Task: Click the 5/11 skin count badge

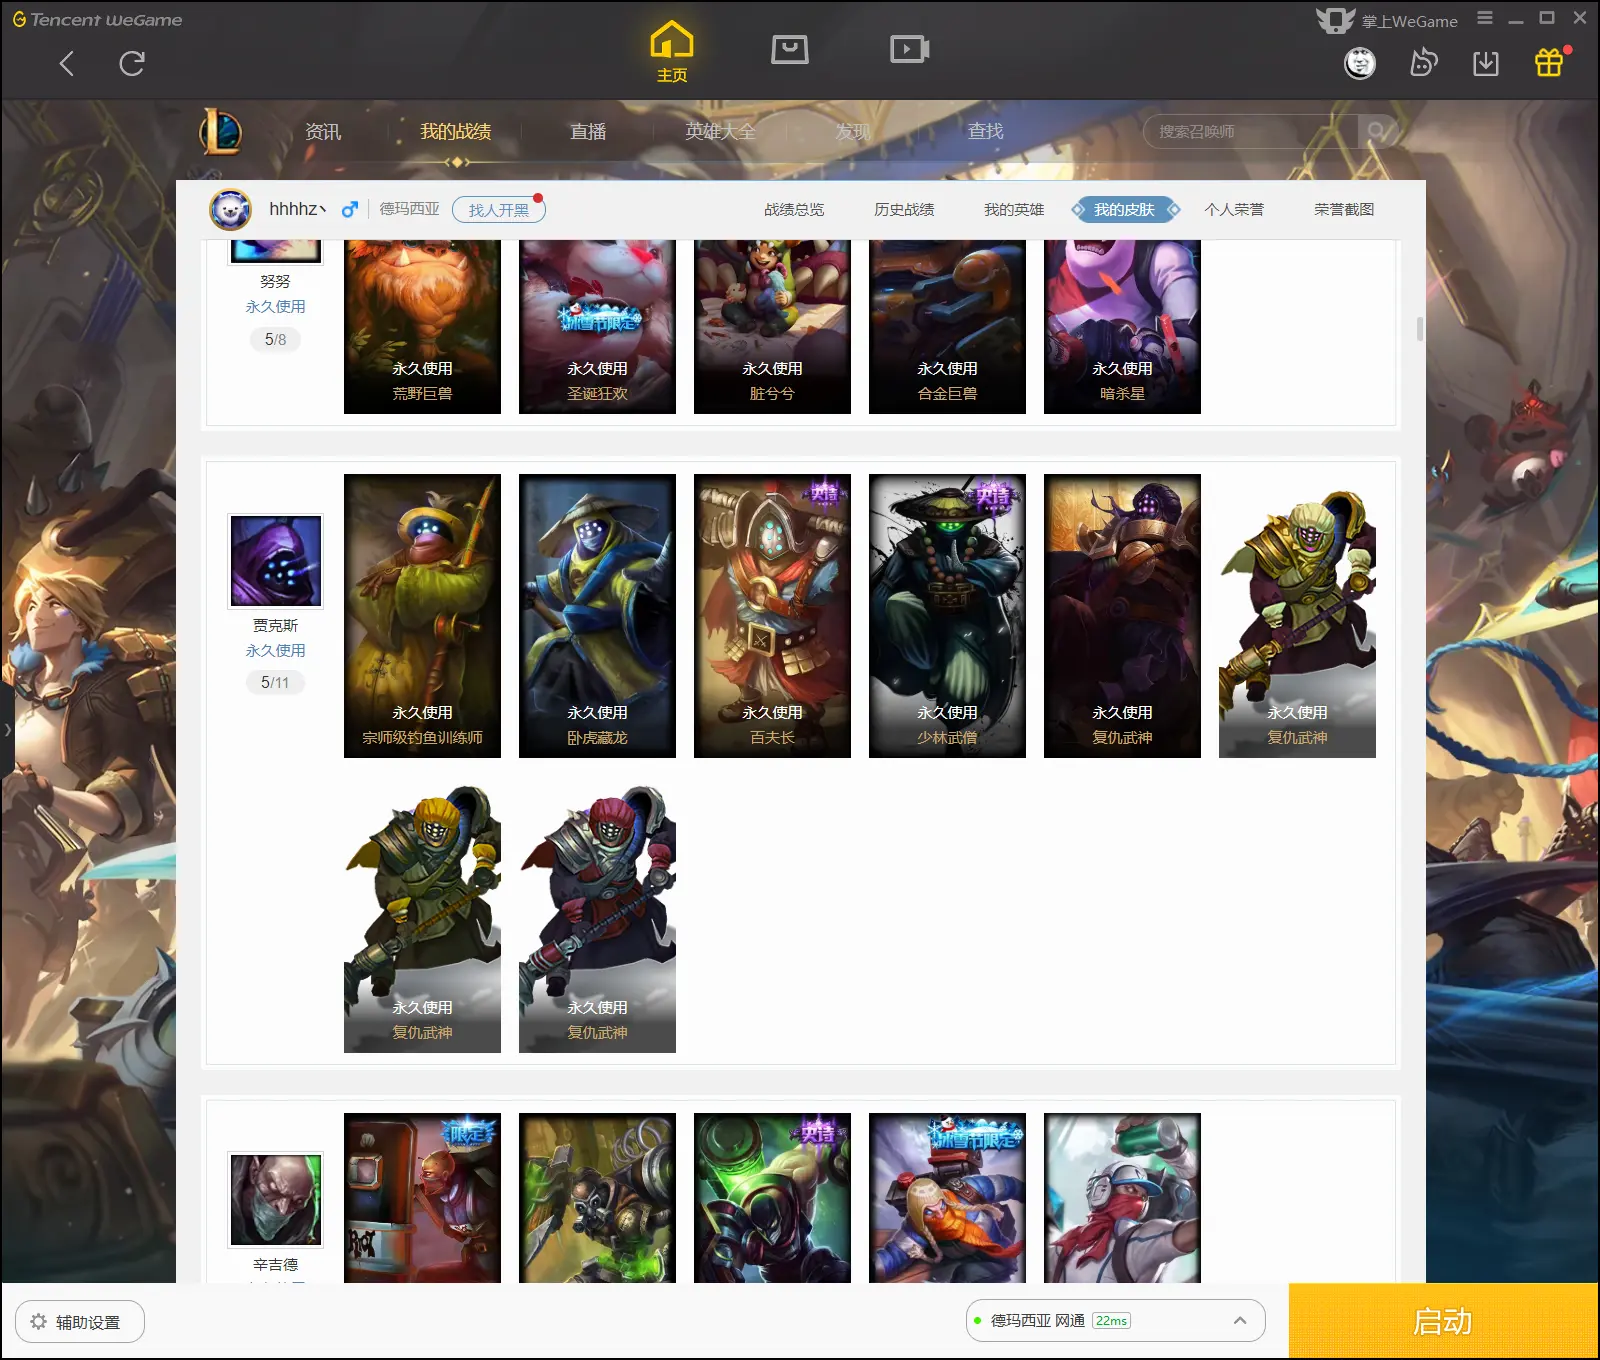Action: (x=275, y=682)
